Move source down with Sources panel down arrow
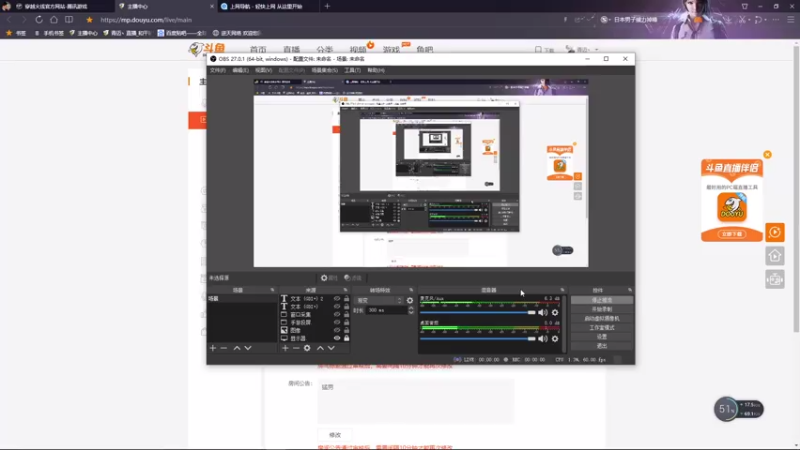800x450 pixels. tap(331, 348)
